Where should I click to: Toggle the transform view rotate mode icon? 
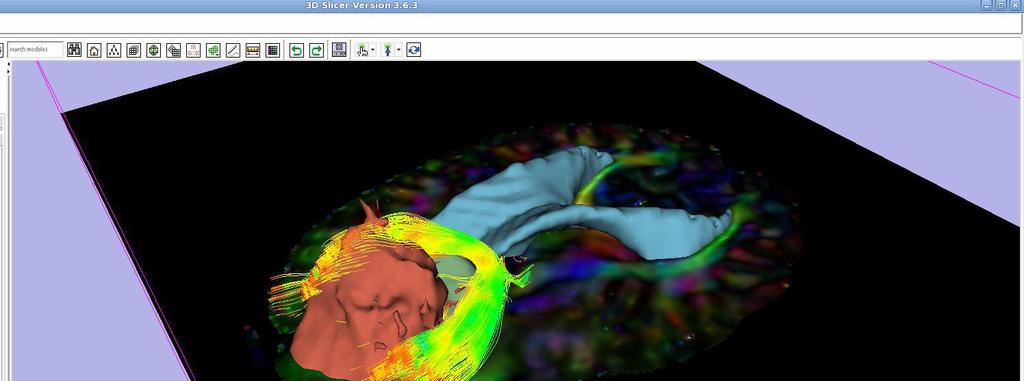(413, 50)
